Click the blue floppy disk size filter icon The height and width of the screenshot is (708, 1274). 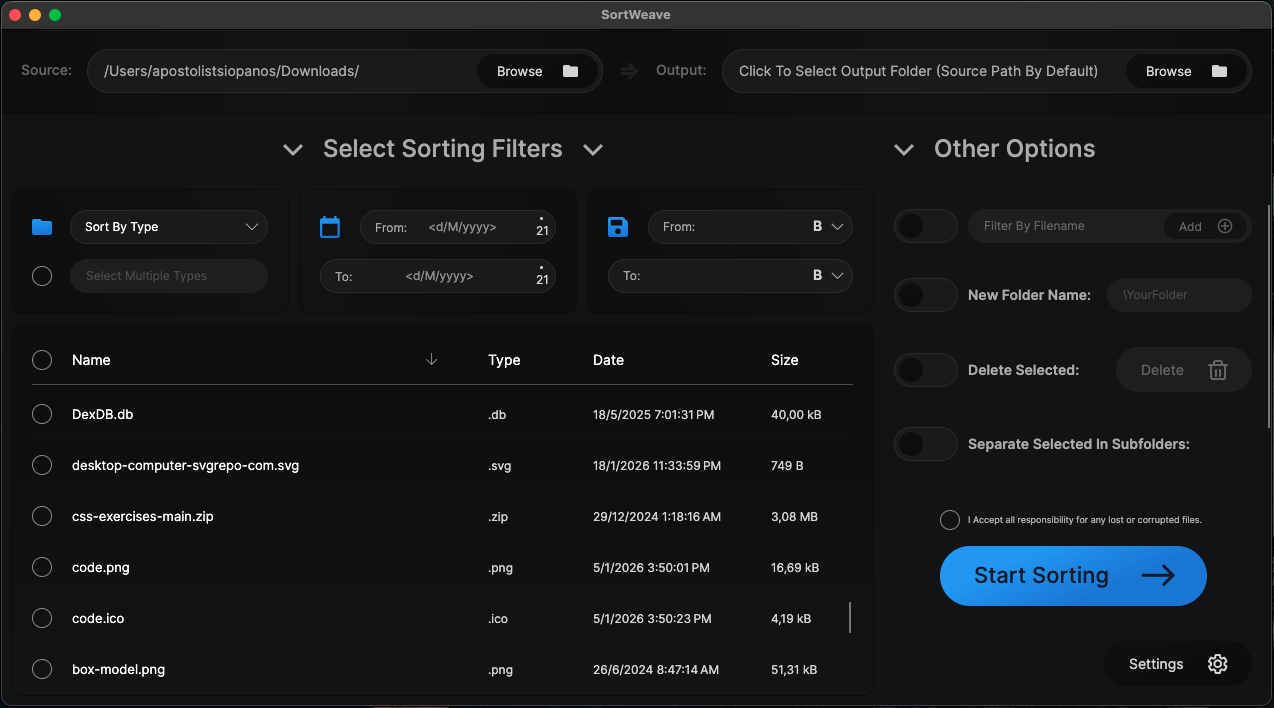coord(618,227)
